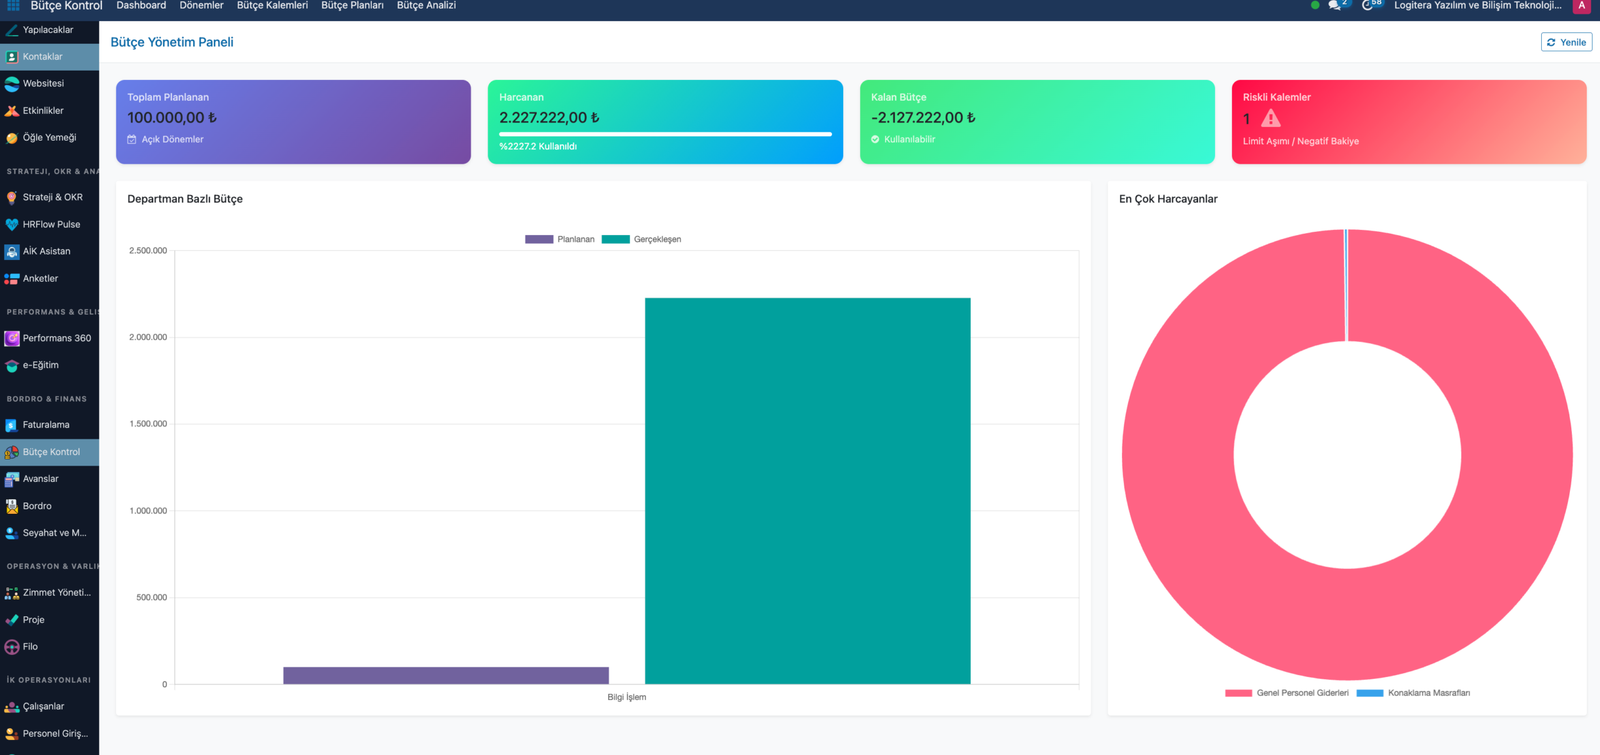Open the HRFlow Pulse heart icon
The height and width of the screenshot is (755, 1600).
pos(12,225)
